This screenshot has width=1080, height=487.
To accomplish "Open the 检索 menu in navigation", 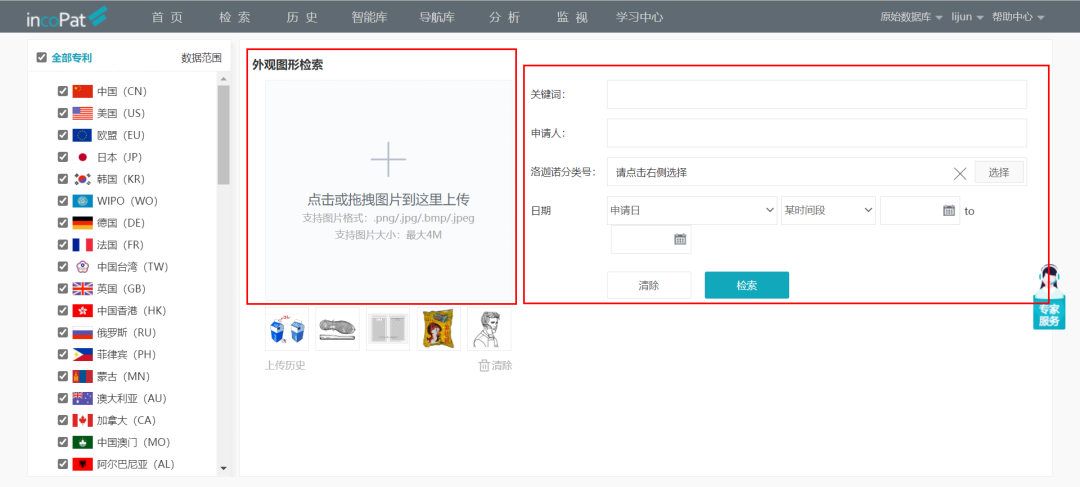I will click(234, 18).
